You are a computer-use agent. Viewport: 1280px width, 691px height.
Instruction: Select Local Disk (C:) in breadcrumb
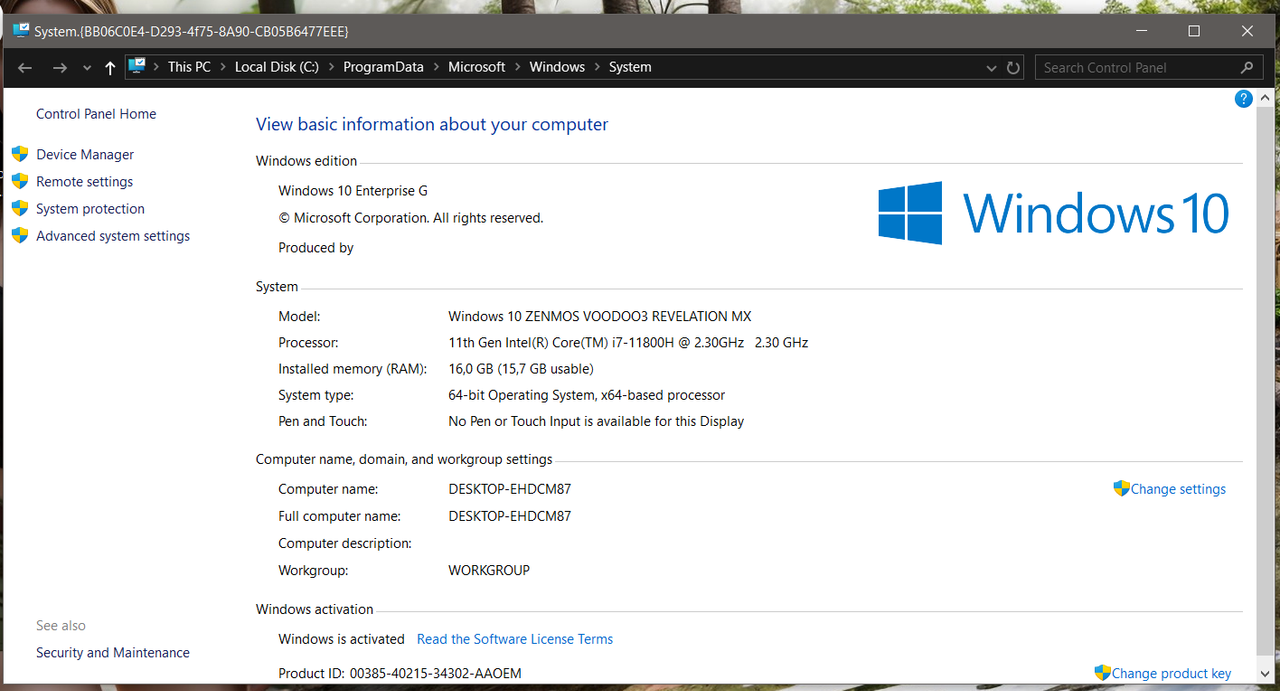277,67
